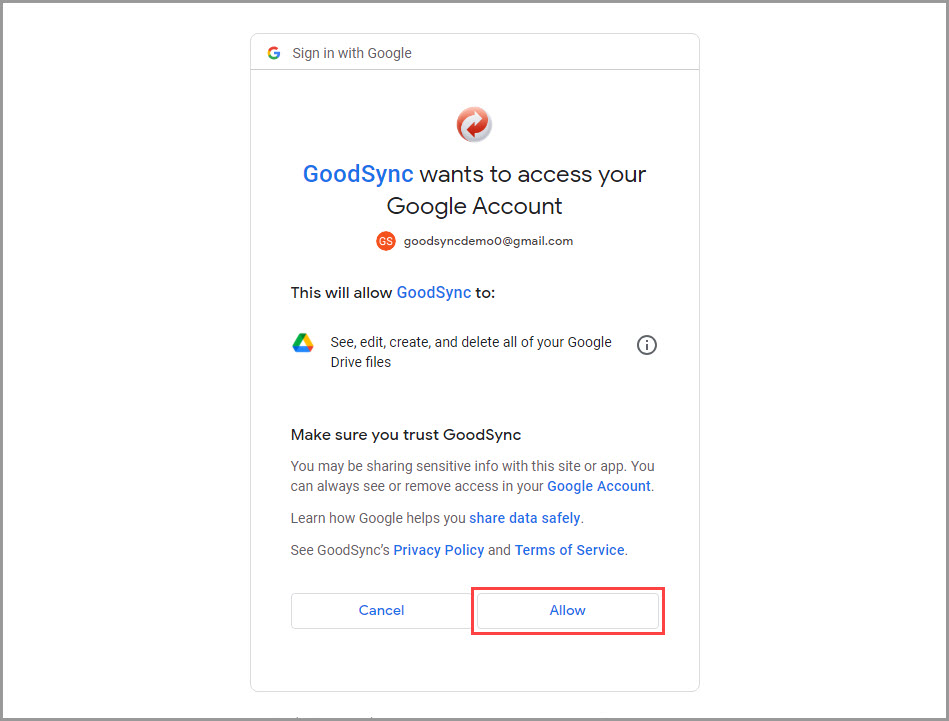Click the Sign in with Google header text
This screenshot has height=721, width=949.
pyautogui.click(x=350, y=52)
